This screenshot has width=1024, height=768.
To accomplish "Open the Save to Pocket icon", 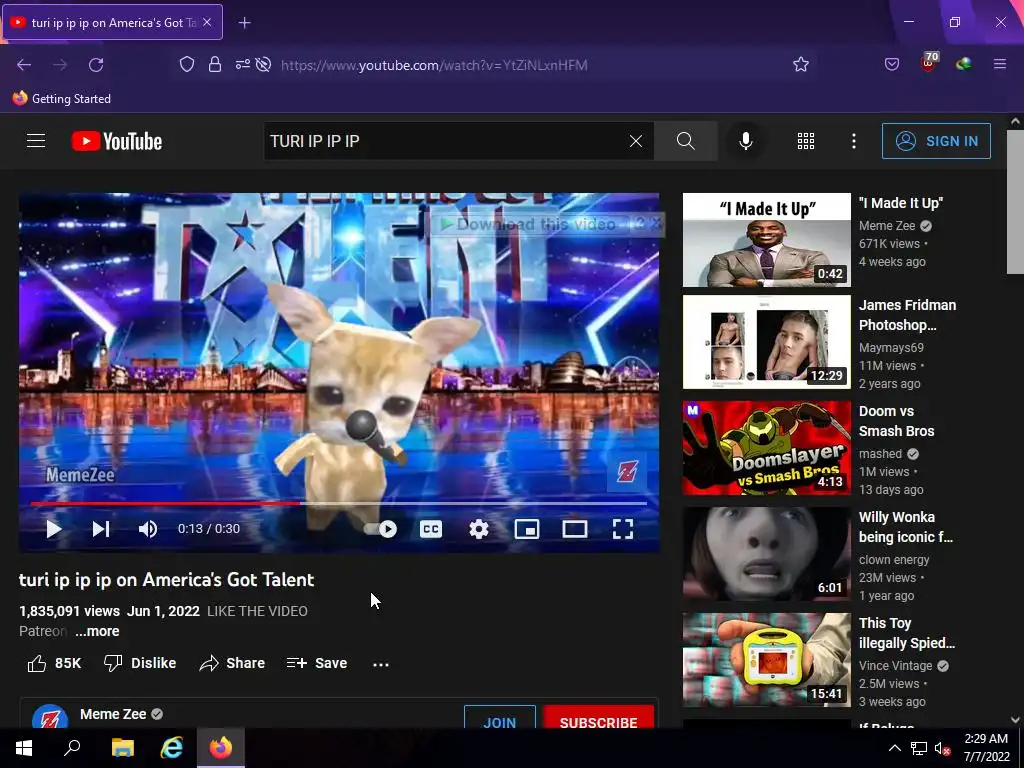I will [892, 65].
